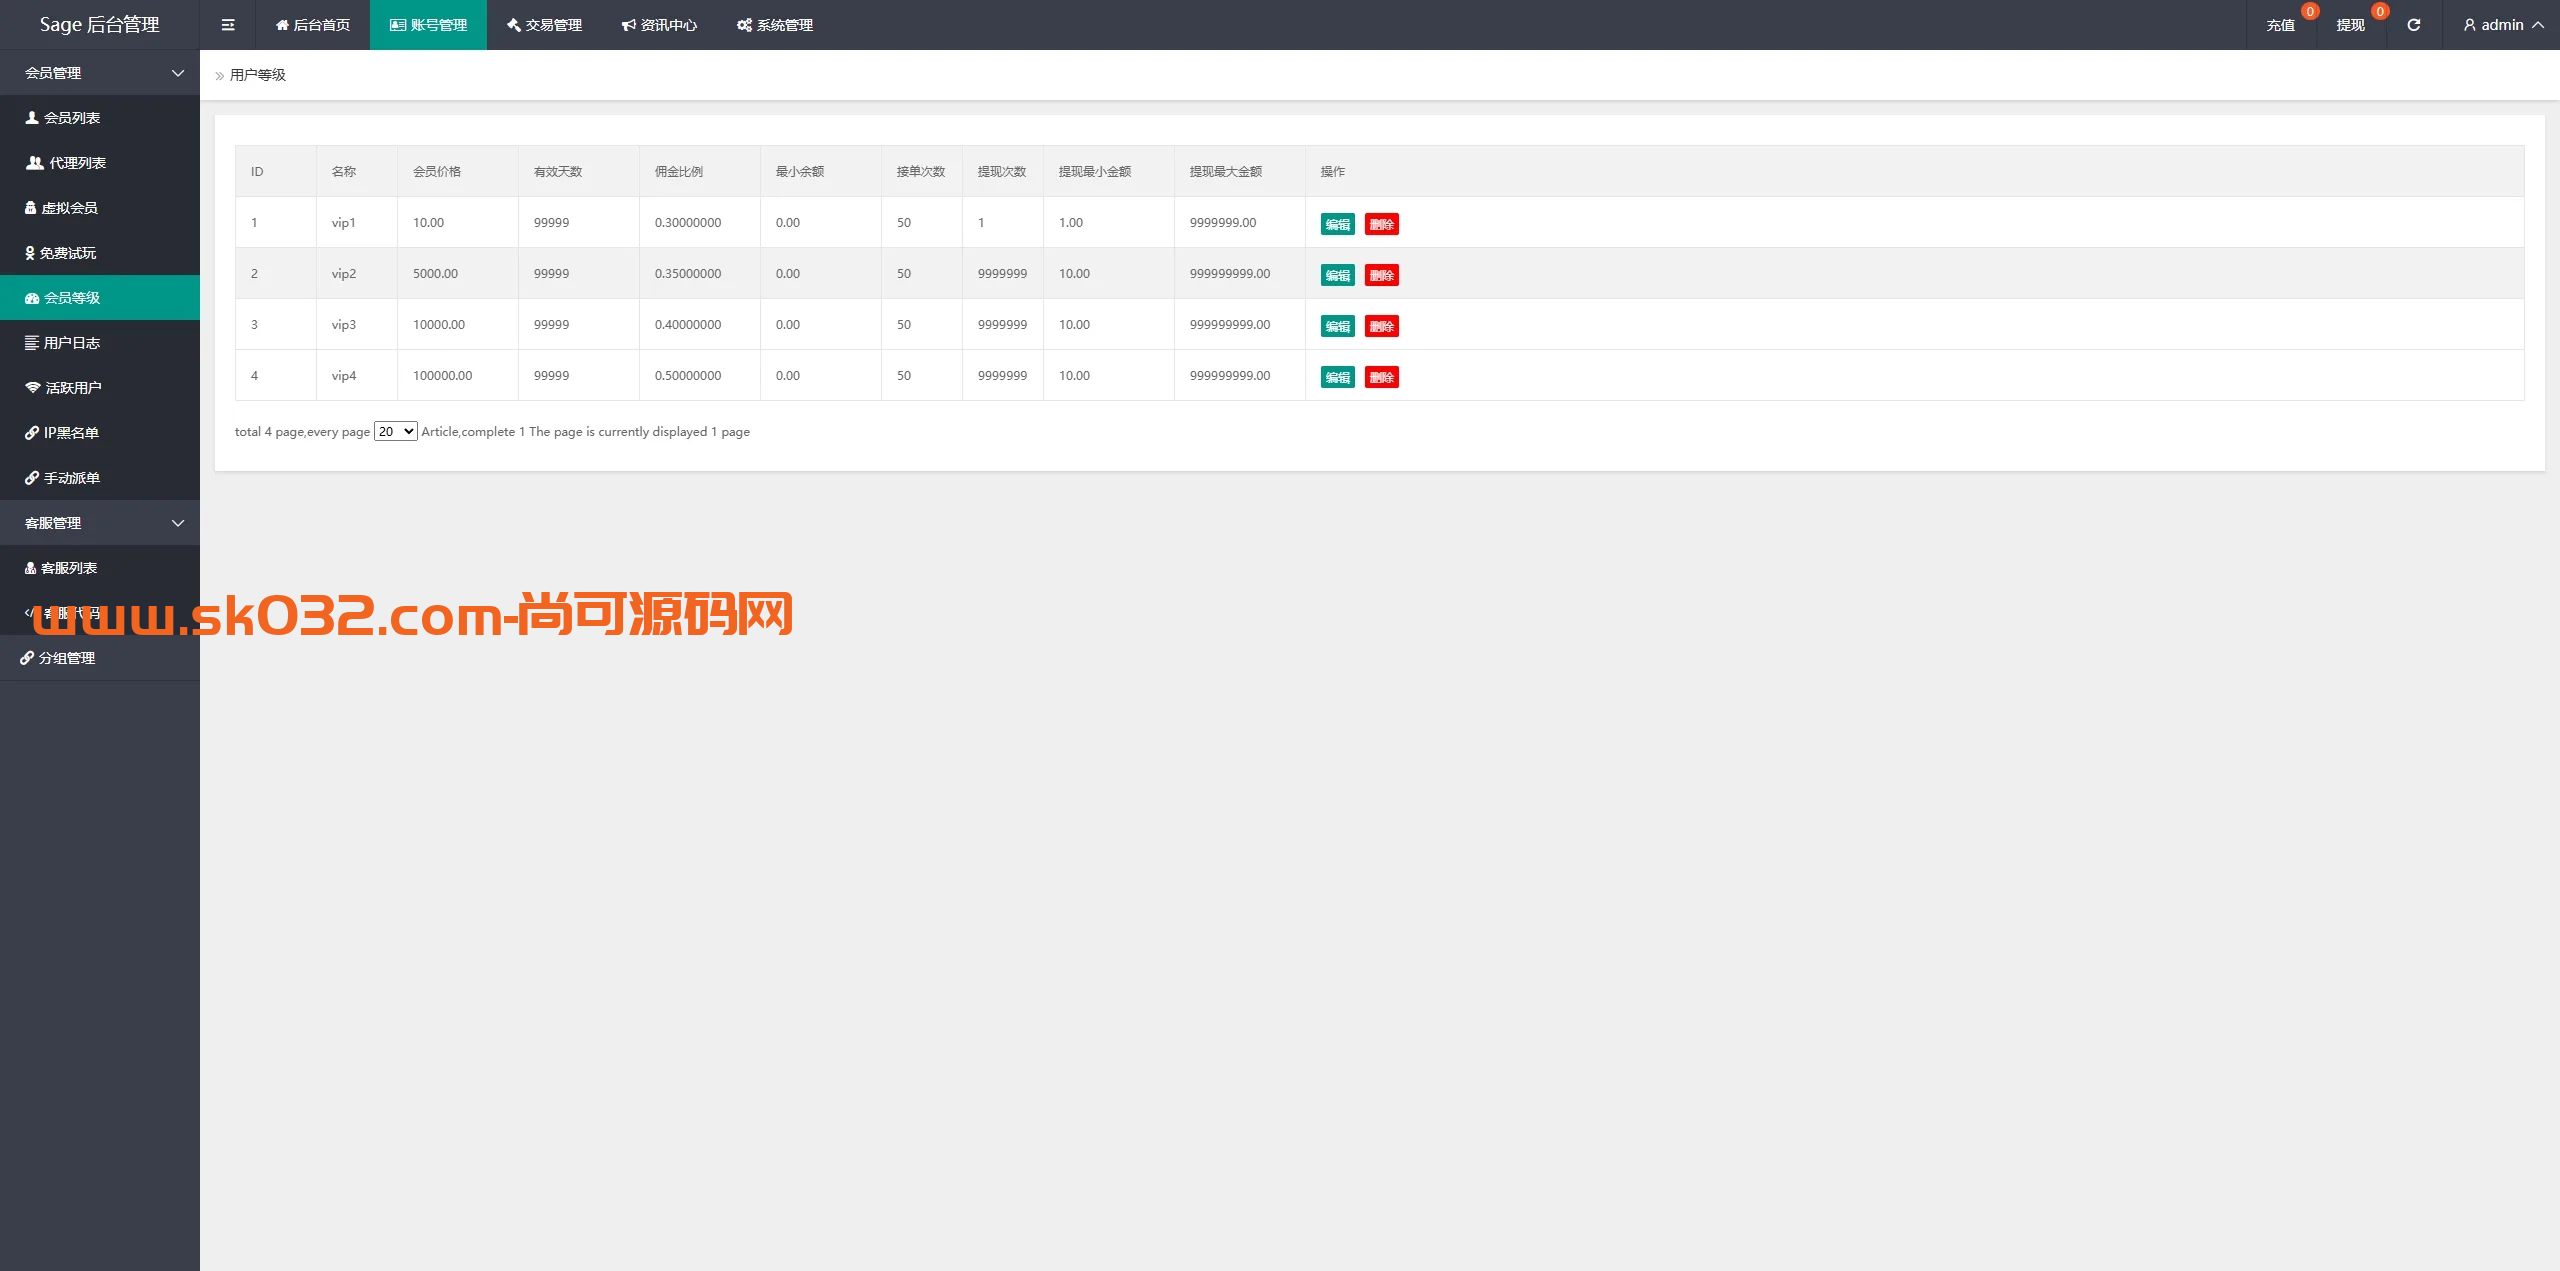Open 充值 notifications in top bar
This screenshot has height=1271, width=2560.
click(x=2280, y=25)
